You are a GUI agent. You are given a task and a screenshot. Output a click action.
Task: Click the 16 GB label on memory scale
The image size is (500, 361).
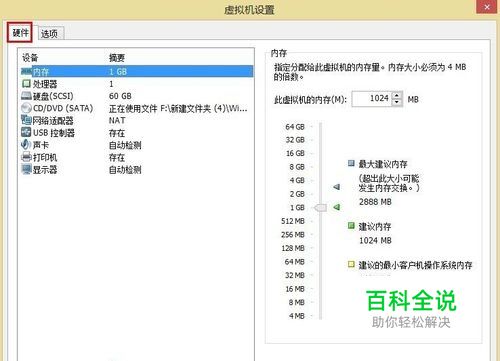click(x=295, y=153)
